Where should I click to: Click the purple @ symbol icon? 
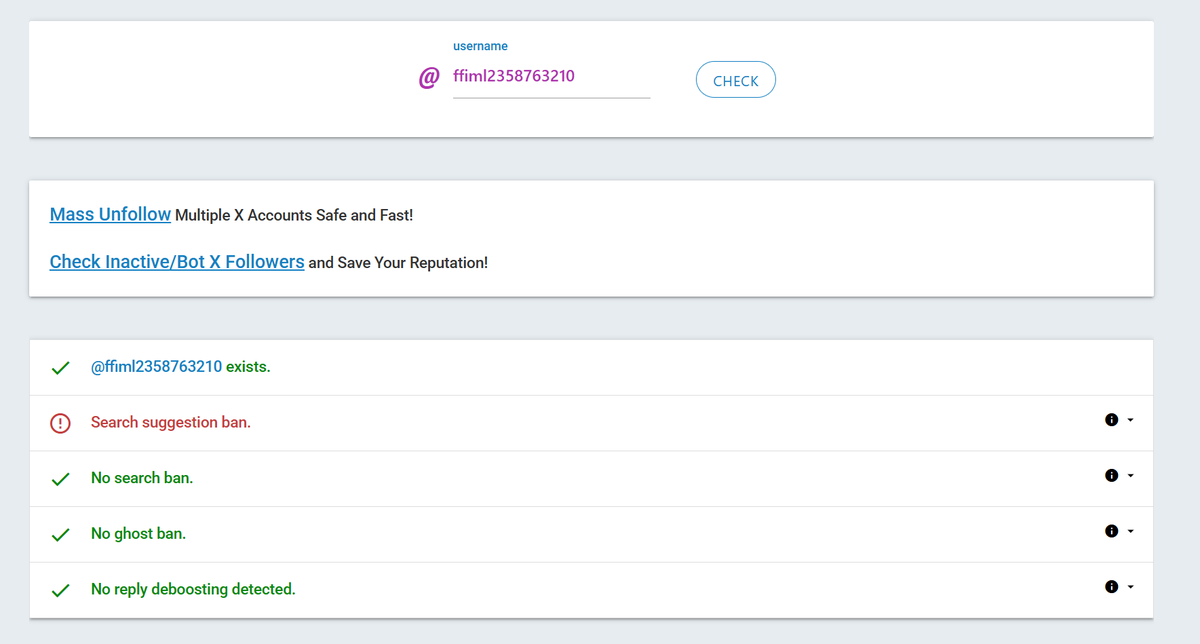point(429,77)
